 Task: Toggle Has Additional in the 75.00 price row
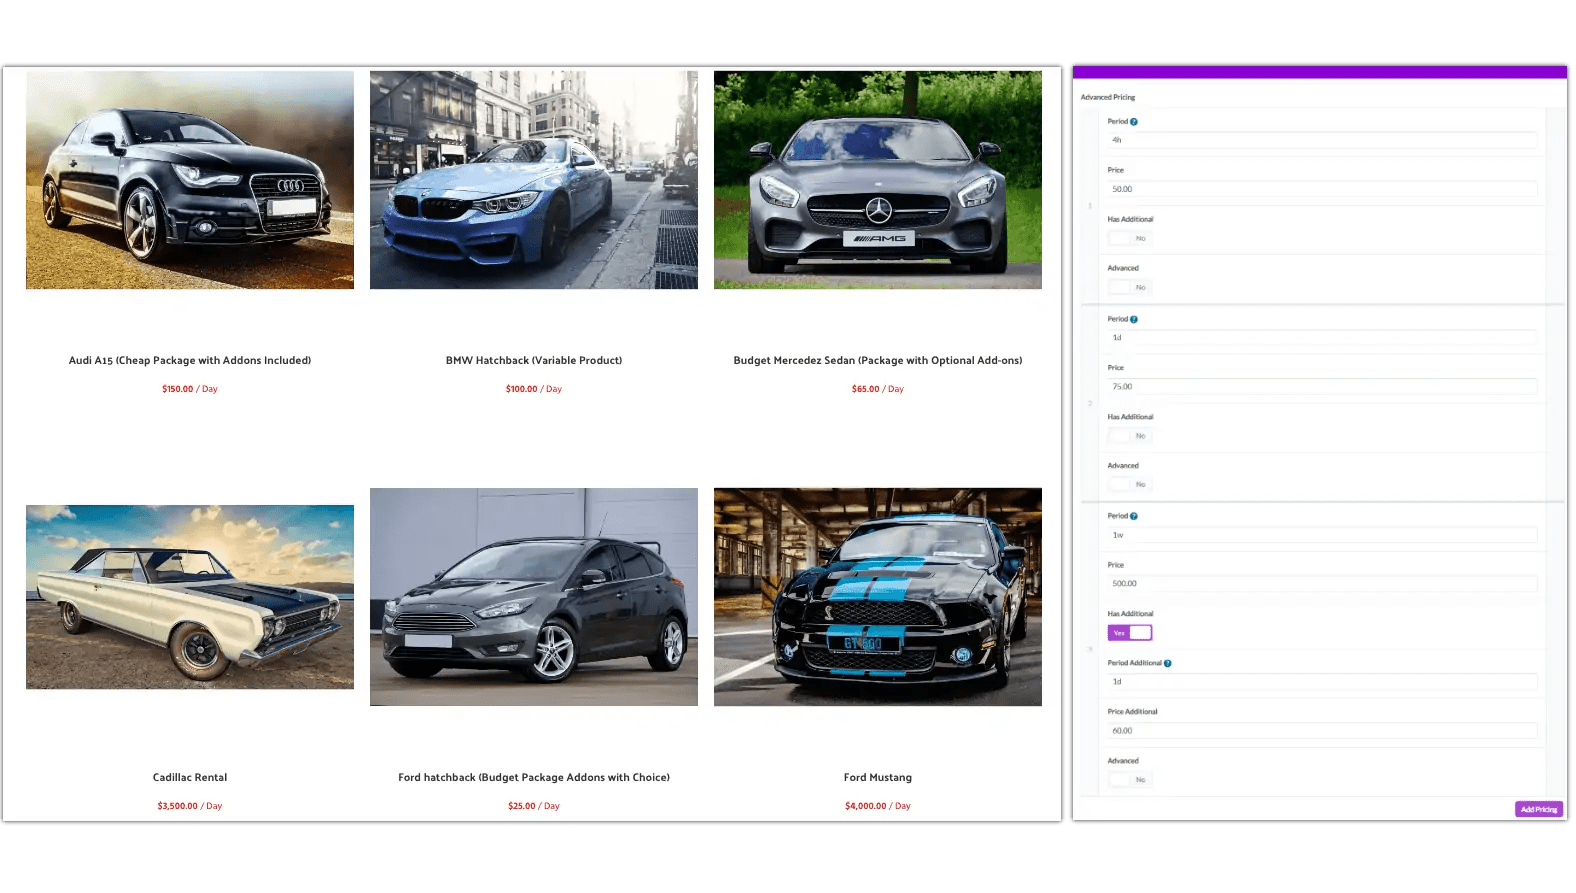[1130, 436]
